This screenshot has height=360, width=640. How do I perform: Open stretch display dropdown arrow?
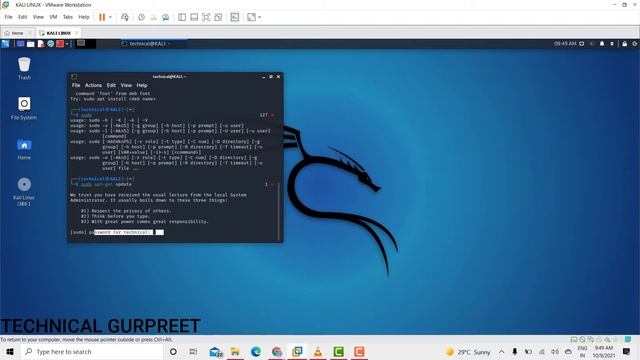pyautogui.click(x=260, y=17)
